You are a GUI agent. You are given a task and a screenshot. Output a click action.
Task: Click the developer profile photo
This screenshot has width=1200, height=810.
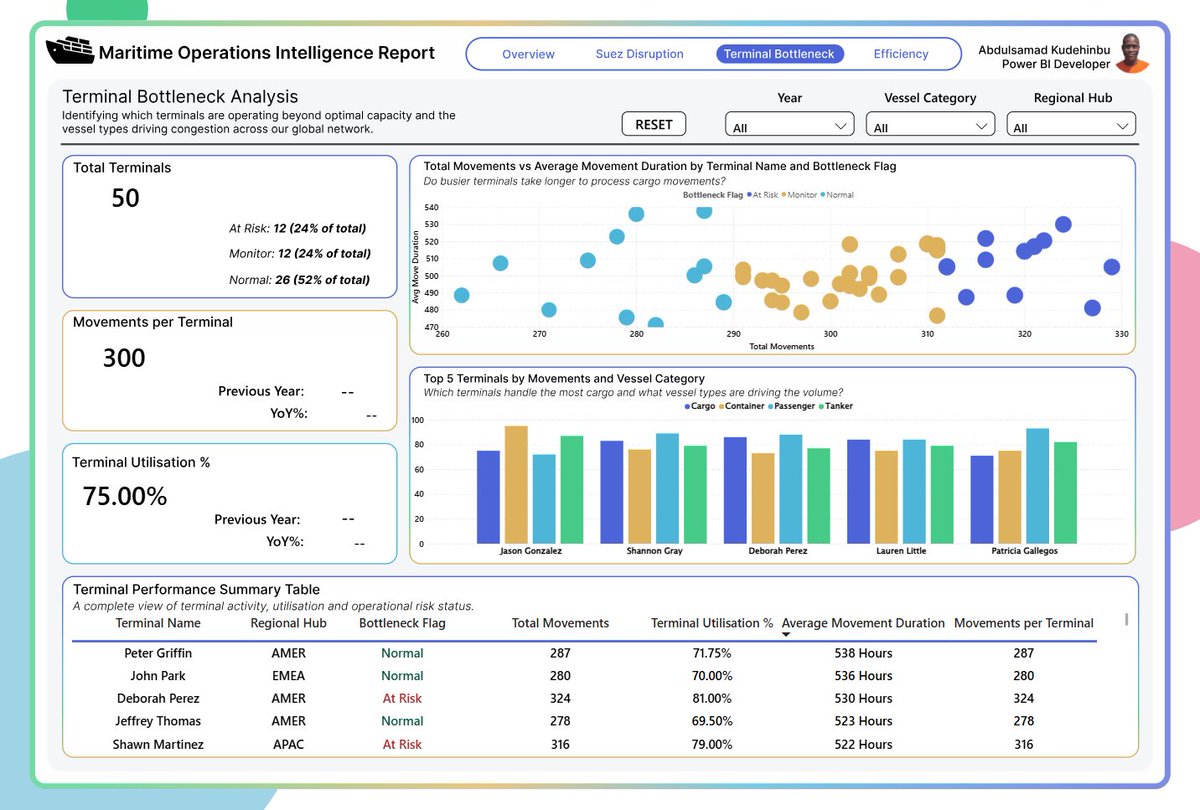click(x=1131, y=53)
